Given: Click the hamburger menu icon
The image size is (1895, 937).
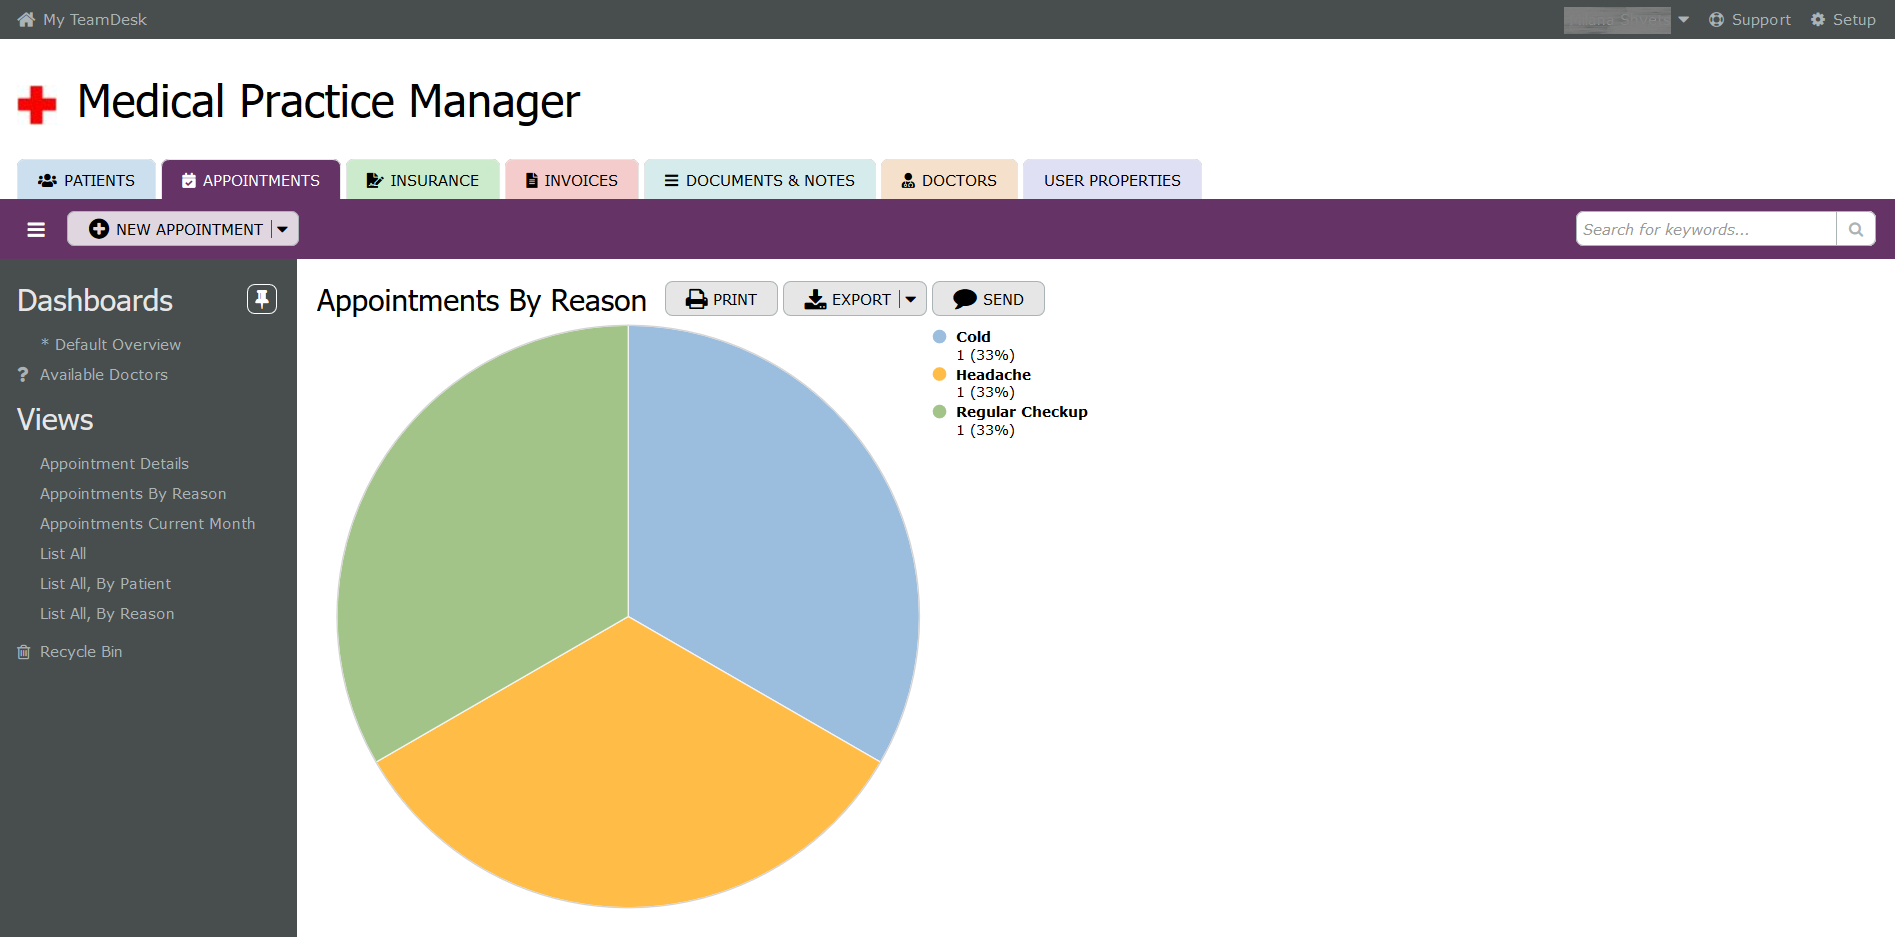Looking at the screenshot, I should coord(36,230).
